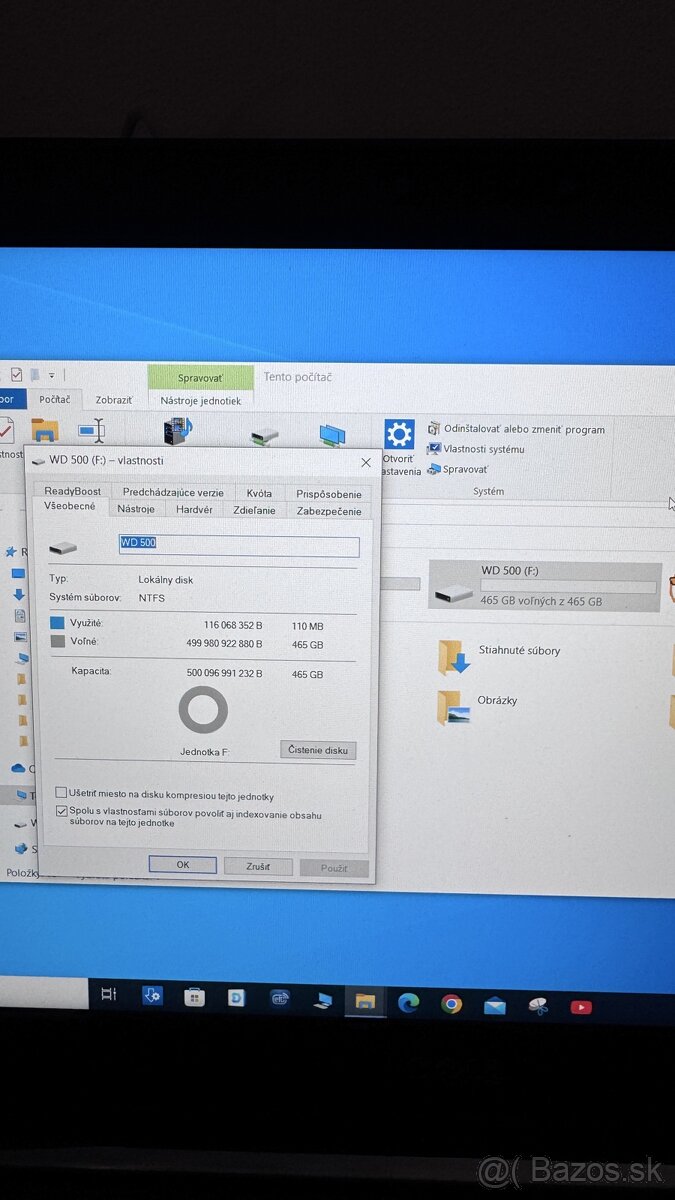This screenshot has width=675, height=1200.
Task: Switch to the ReadyBoost tab
Action: tap(73, 491)
